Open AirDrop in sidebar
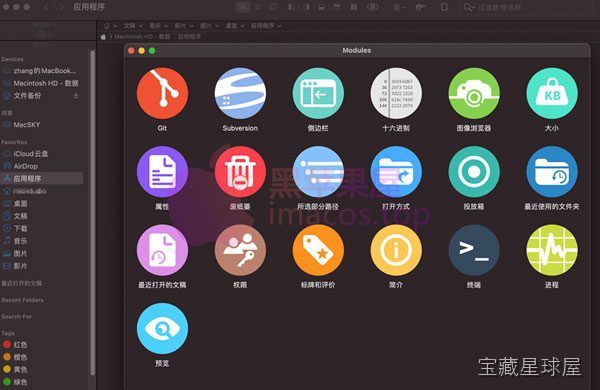 (x=21, y=166)
